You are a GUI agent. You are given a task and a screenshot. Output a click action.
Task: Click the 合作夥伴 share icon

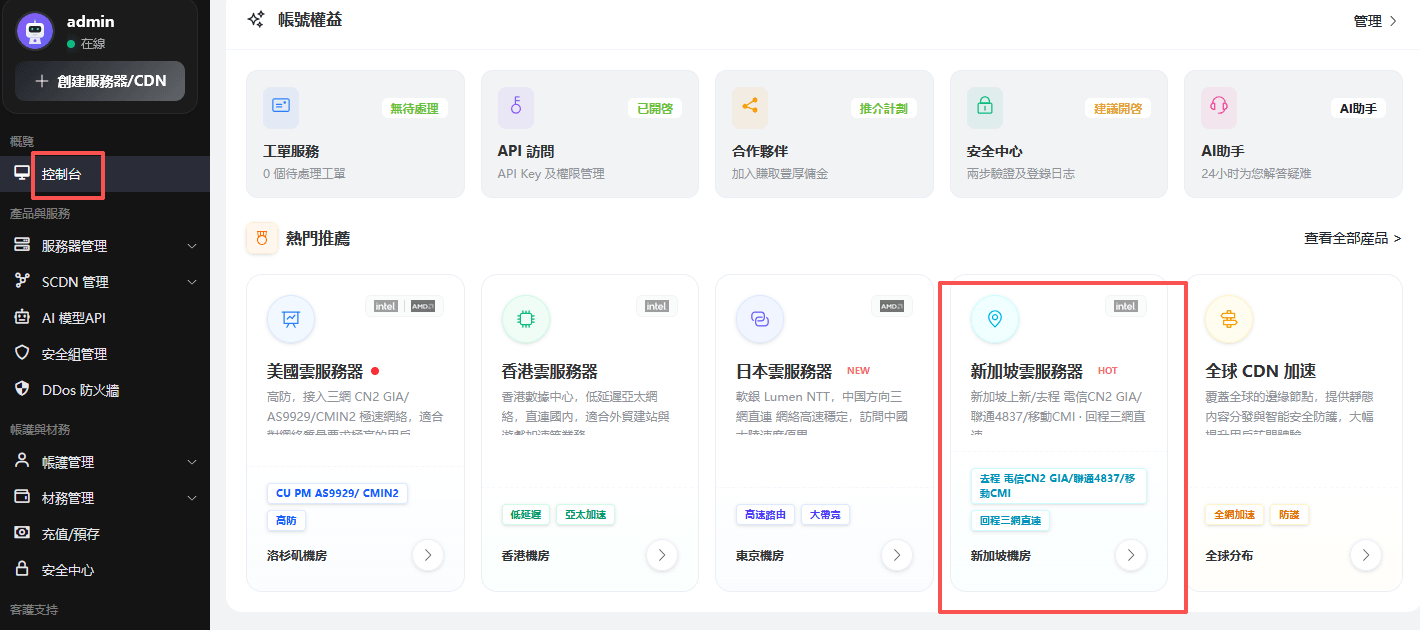point(750,107)
